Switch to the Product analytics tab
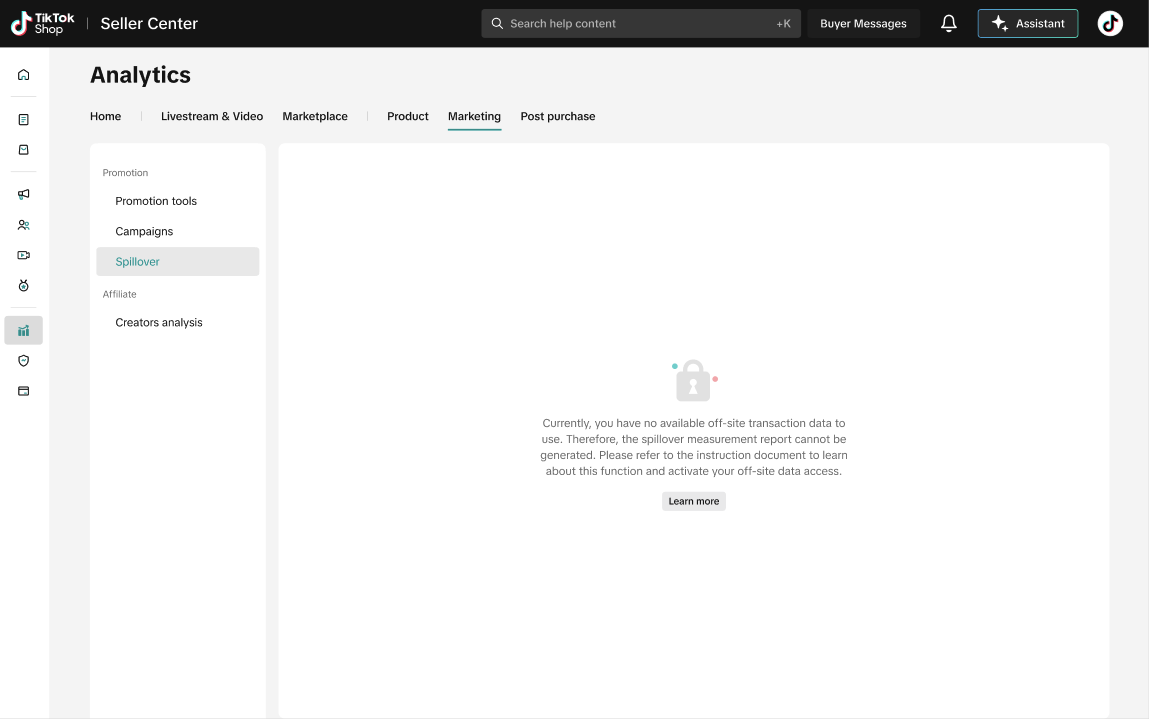 pyautogui.click(x=408, y=117)
